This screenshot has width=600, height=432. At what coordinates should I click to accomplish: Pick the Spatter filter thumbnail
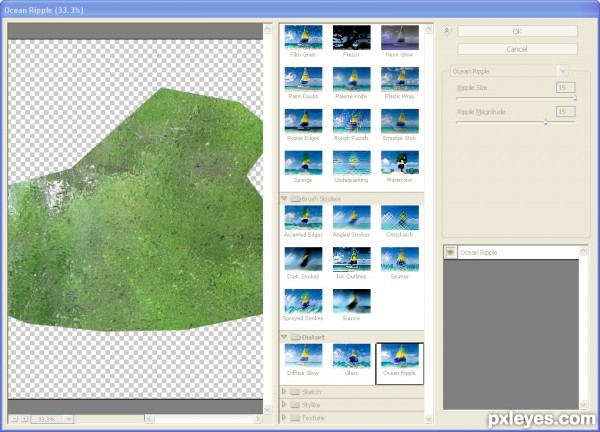click(399, 259)
